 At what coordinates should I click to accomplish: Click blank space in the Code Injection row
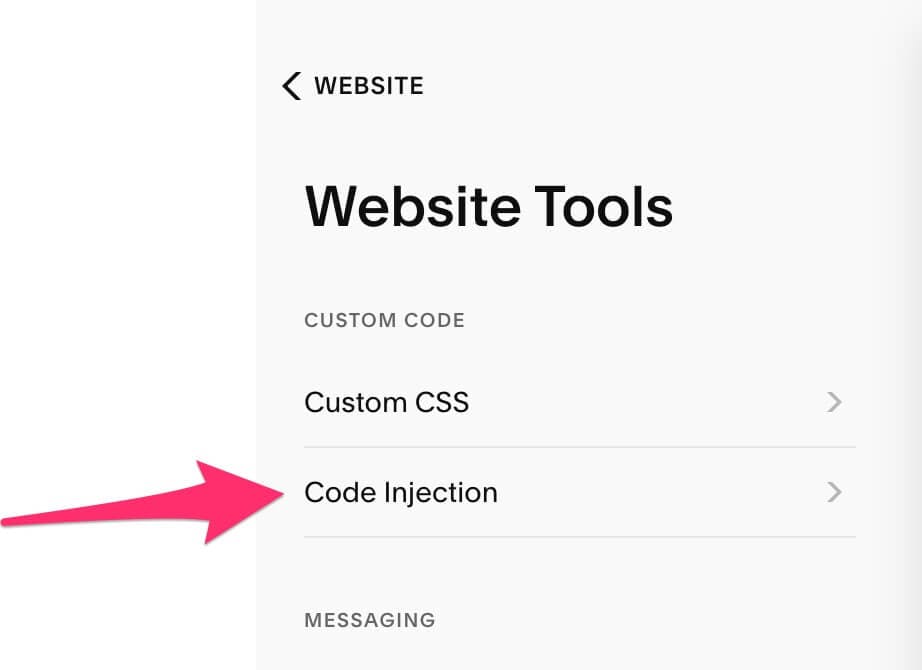tap(659, 492)
